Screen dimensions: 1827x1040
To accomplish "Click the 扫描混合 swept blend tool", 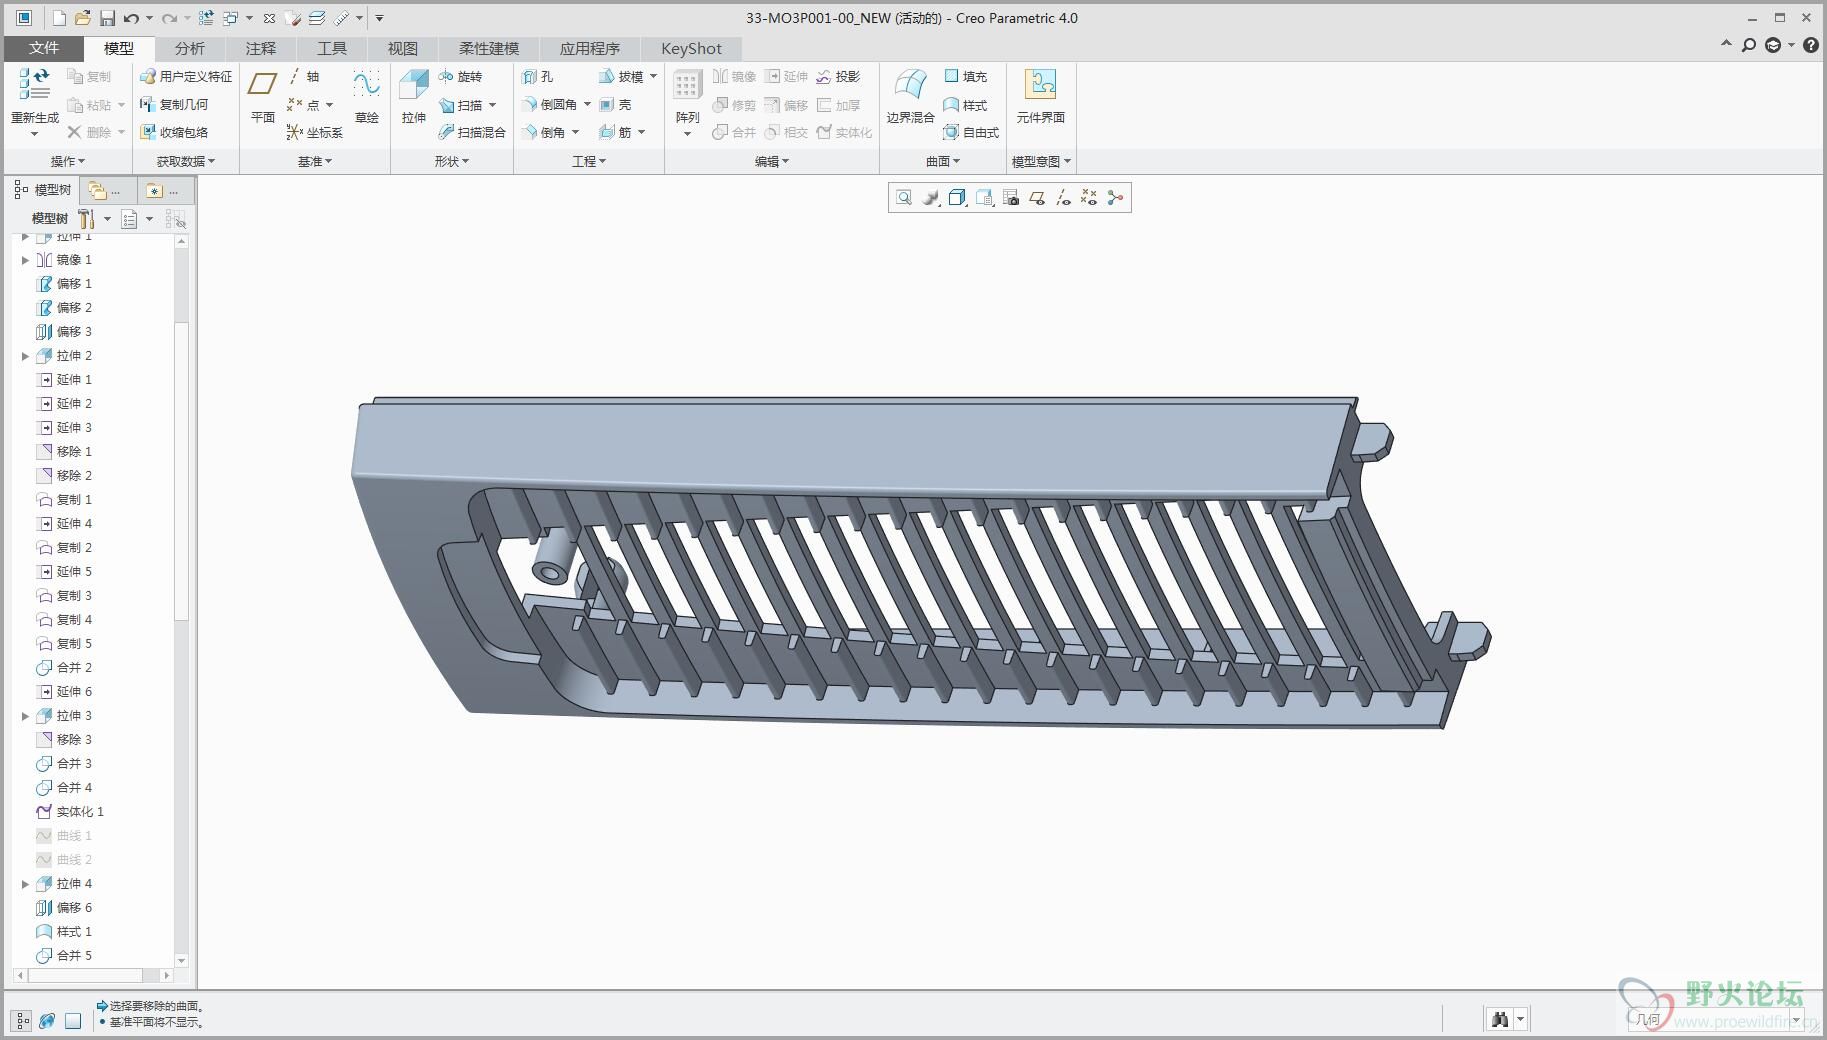I will tap(472, 132).
